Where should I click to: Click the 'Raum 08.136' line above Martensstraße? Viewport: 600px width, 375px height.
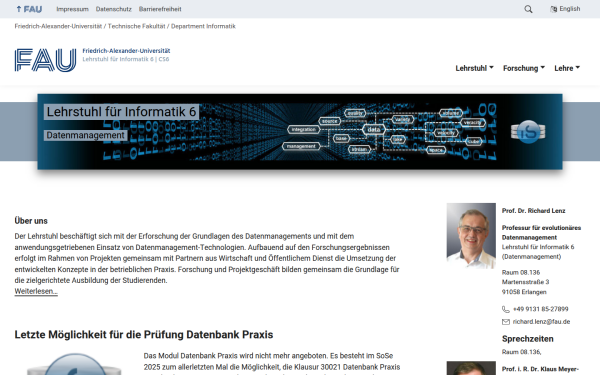(x=521, y=272)
